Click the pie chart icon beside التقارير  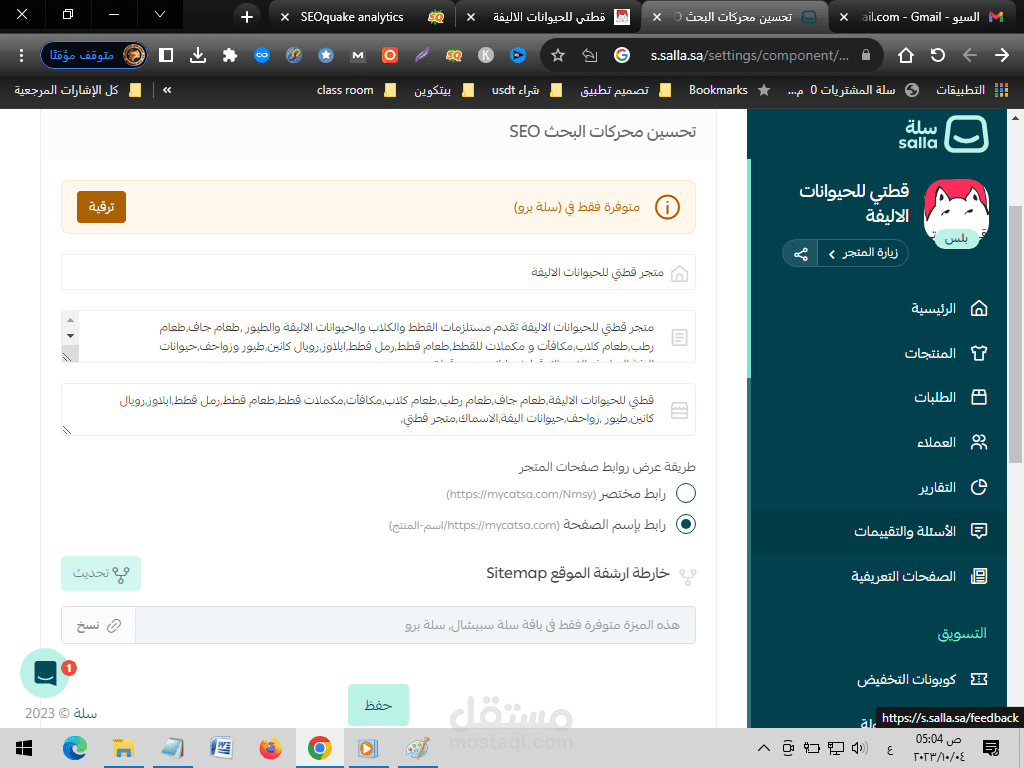(x=979, y=487)
